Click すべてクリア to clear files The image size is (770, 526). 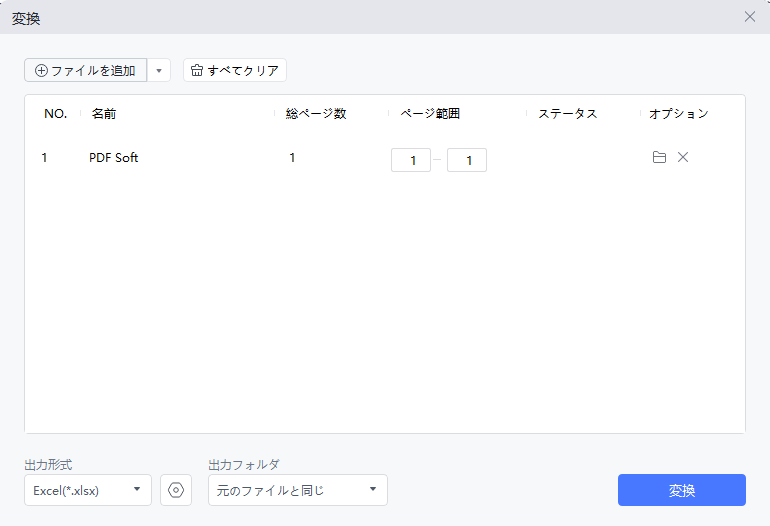click(x=235, y=70)
